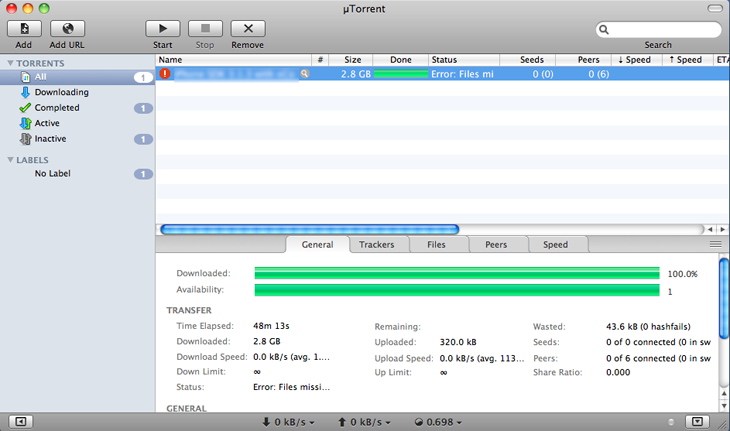Image resolution: width=730 pixels, height=431 pixels.
Task: Sort by Status column header
Action: click(x=464, y=60)
